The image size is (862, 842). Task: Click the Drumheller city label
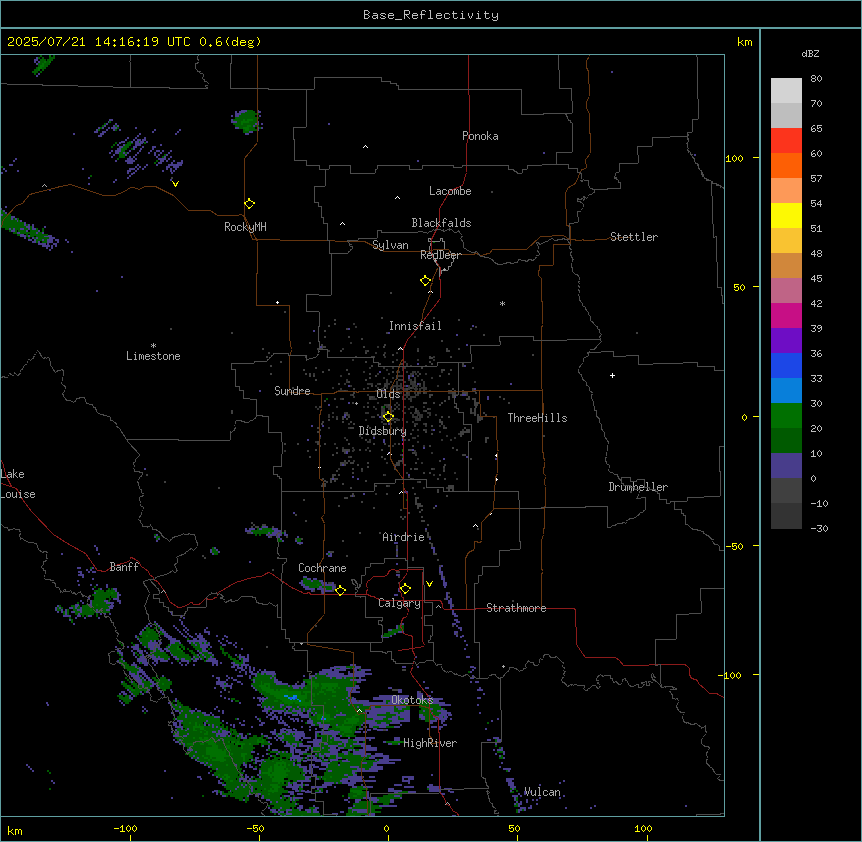(x=638, y=487)
